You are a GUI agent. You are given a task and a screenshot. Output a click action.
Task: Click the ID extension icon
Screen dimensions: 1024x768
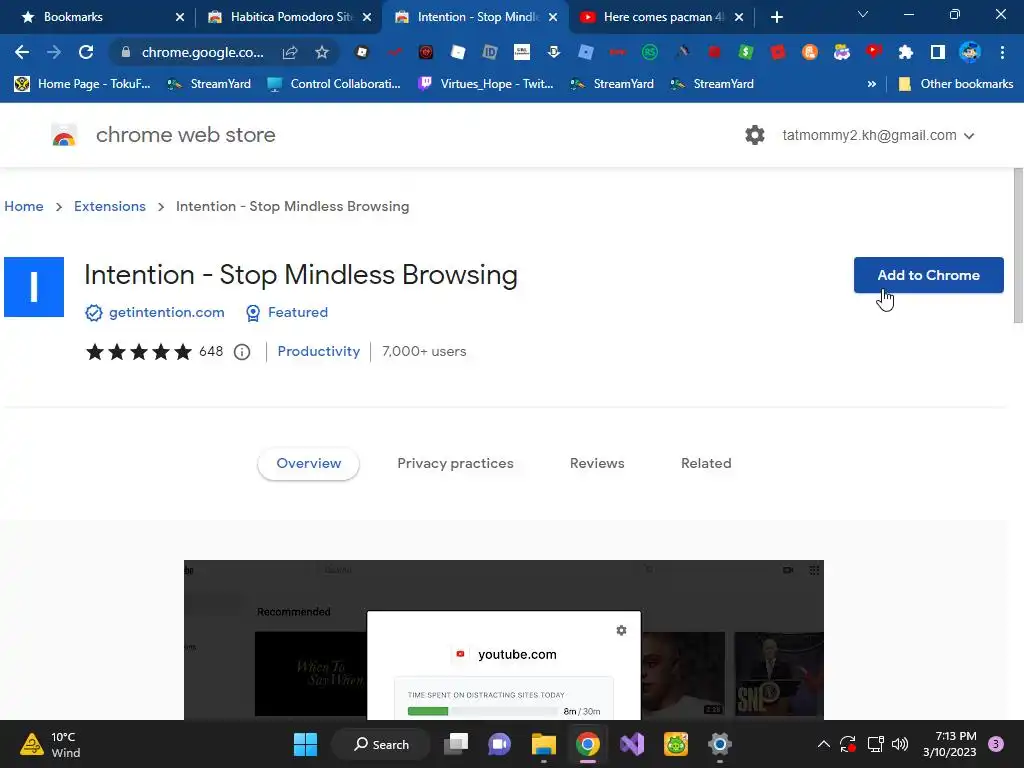point(490,52)
